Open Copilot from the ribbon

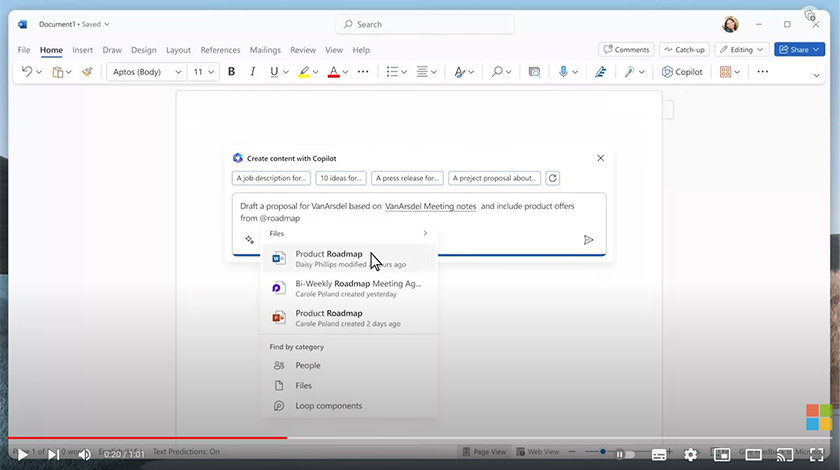(681, 72)
